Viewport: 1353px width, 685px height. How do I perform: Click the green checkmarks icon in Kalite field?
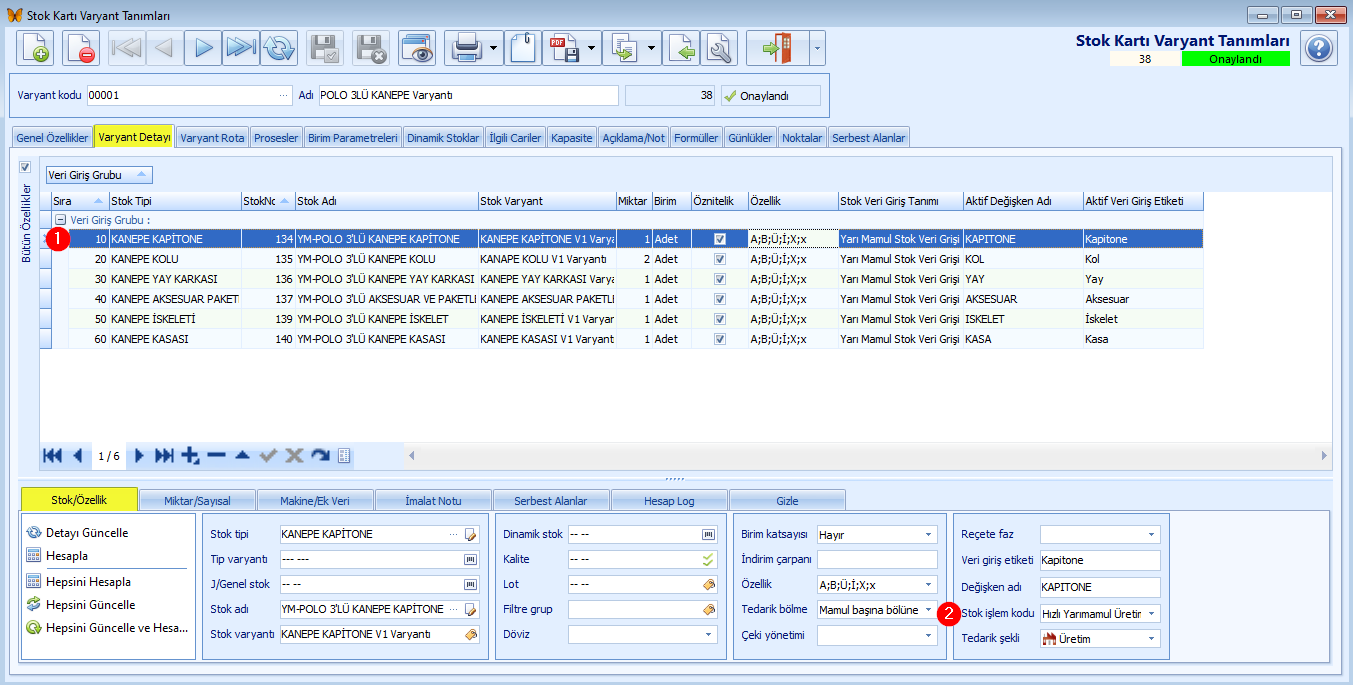click(x=709, y=559)
